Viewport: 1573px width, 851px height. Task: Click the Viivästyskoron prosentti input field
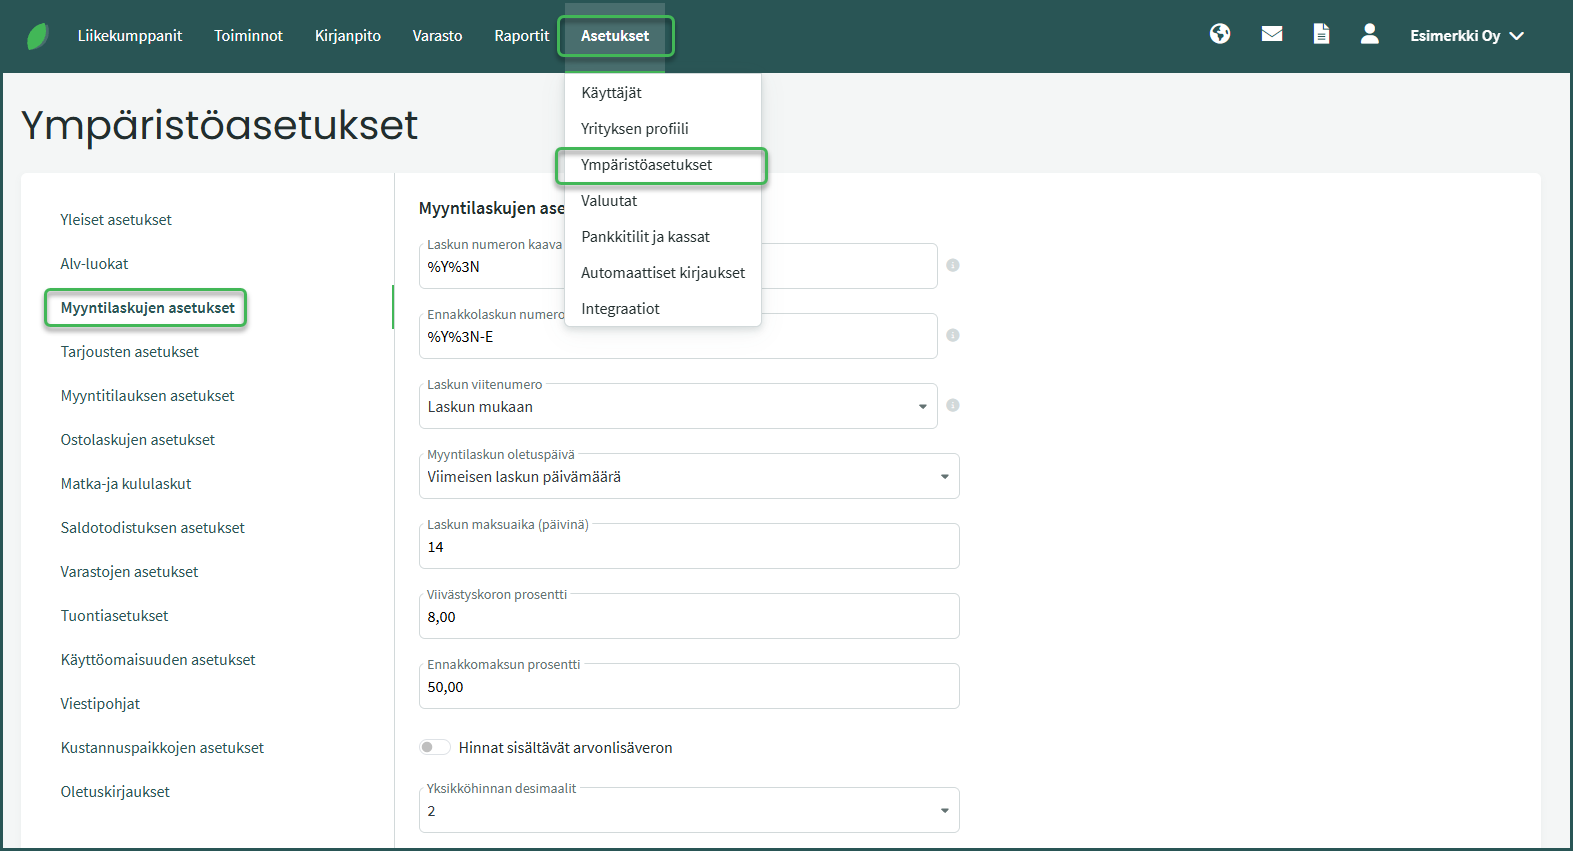tap(688, 618)
